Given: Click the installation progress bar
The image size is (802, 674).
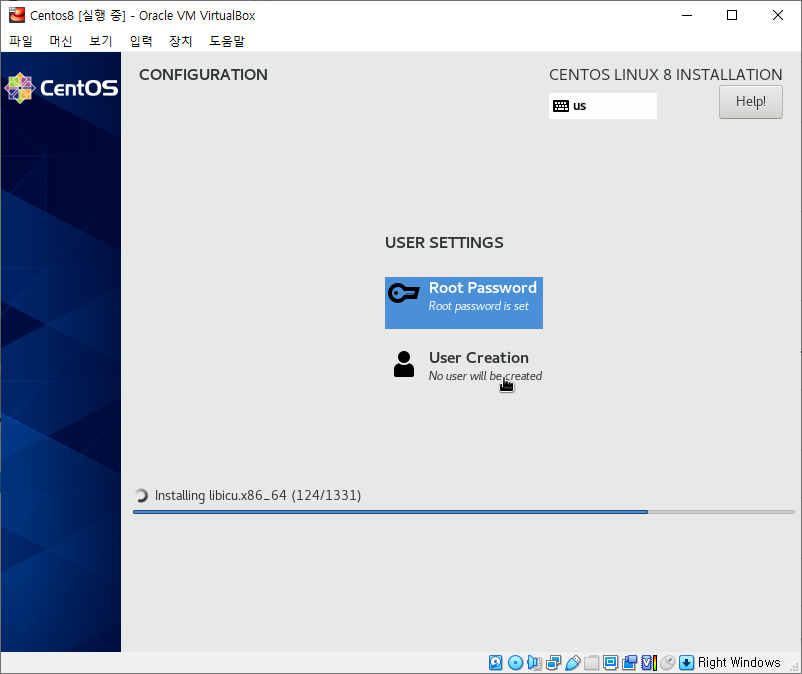Looking at the screenshot, I should point(463,511).
